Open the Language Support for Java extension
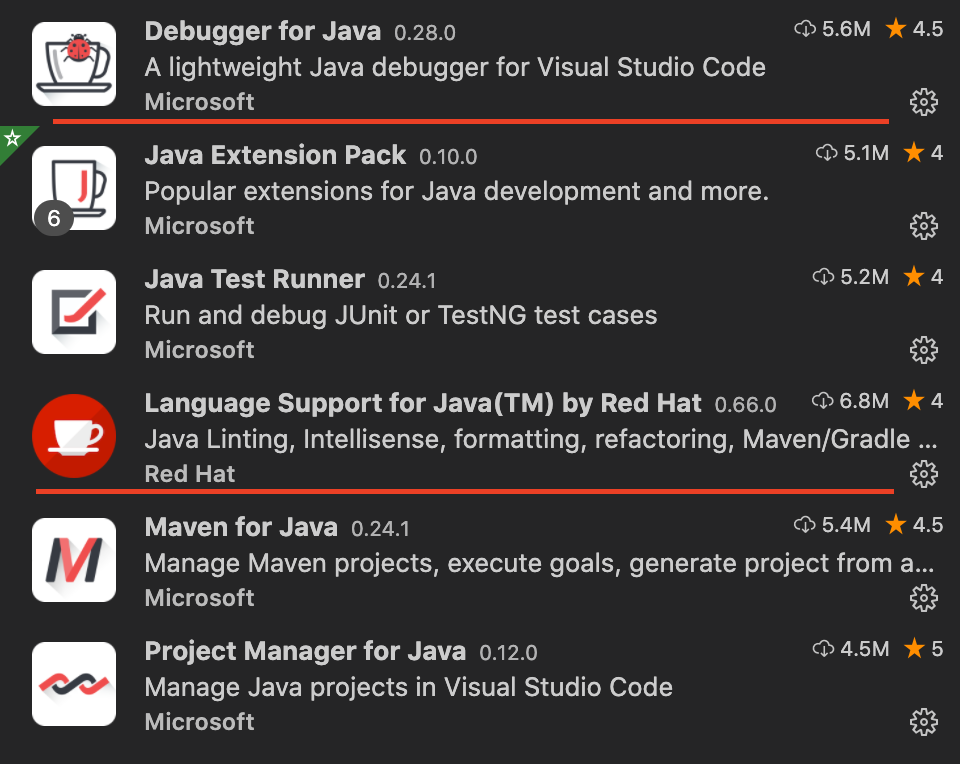The image size is (960, 764). pyautogui.click(x=420, y=403)
